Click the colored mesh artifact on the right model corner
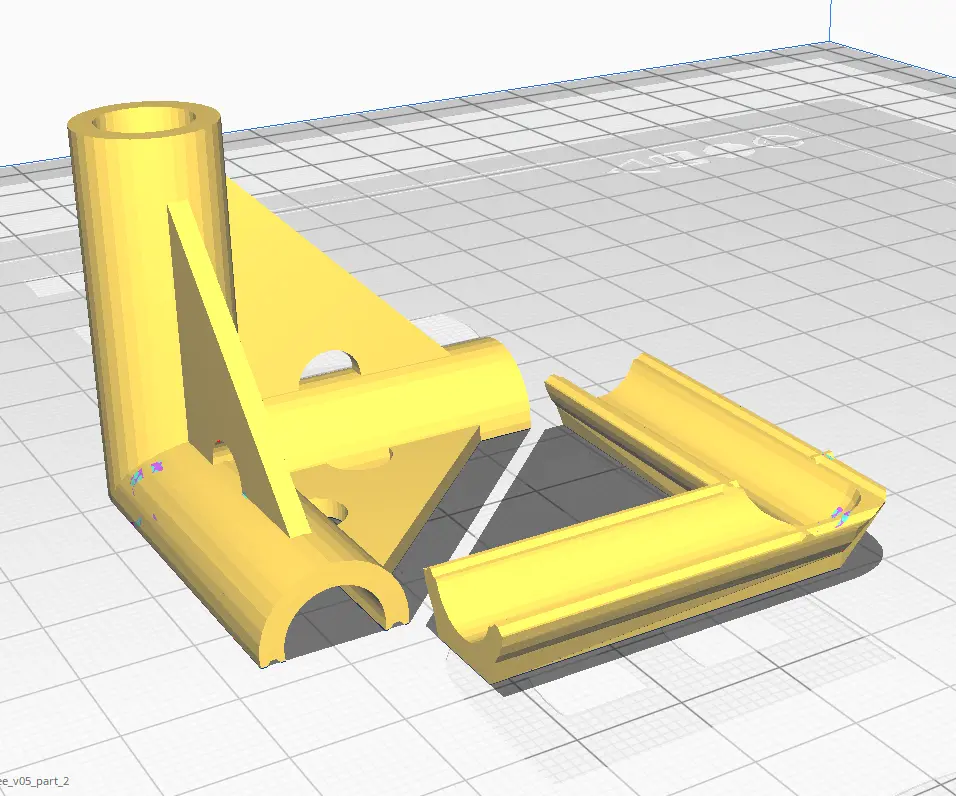Viewport: 956px width, 796px height. [x=838, y=514]
